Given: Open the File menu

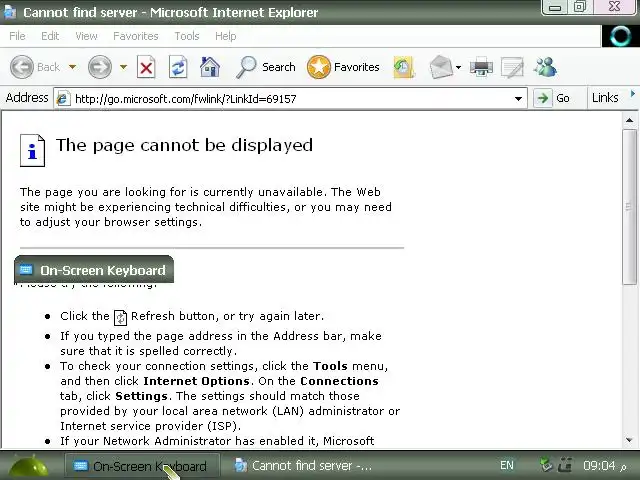Looking at the screenshot, I should pos(17,36).
